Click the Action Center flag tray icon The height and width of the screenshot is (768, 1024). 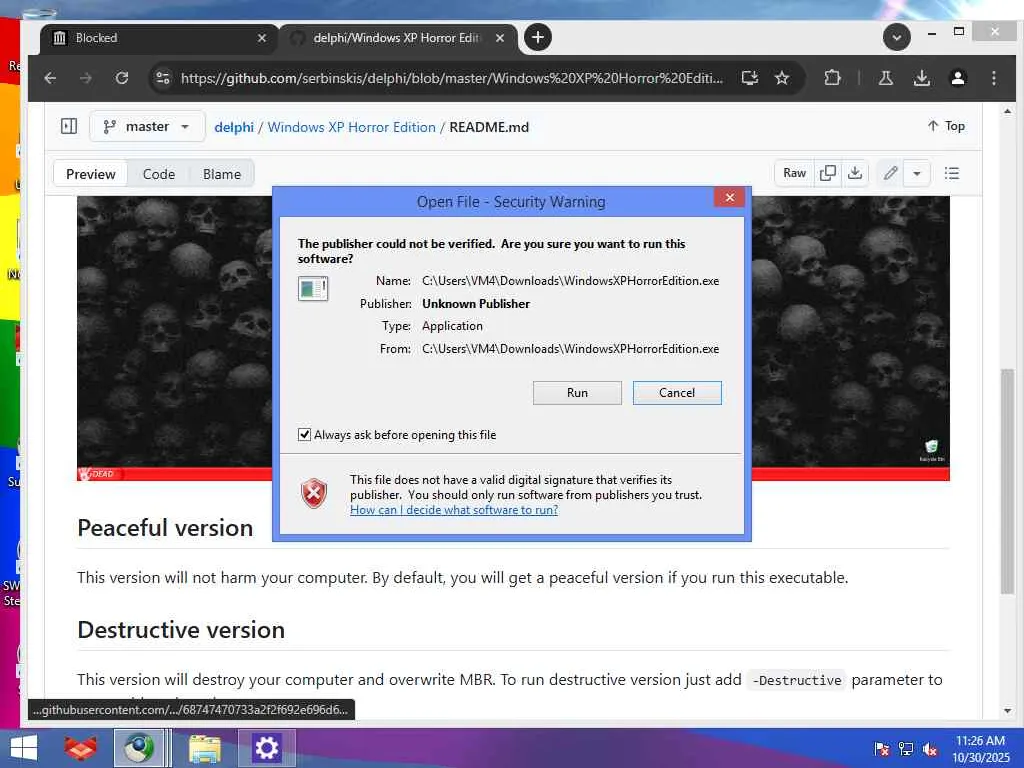coord(882,749)
